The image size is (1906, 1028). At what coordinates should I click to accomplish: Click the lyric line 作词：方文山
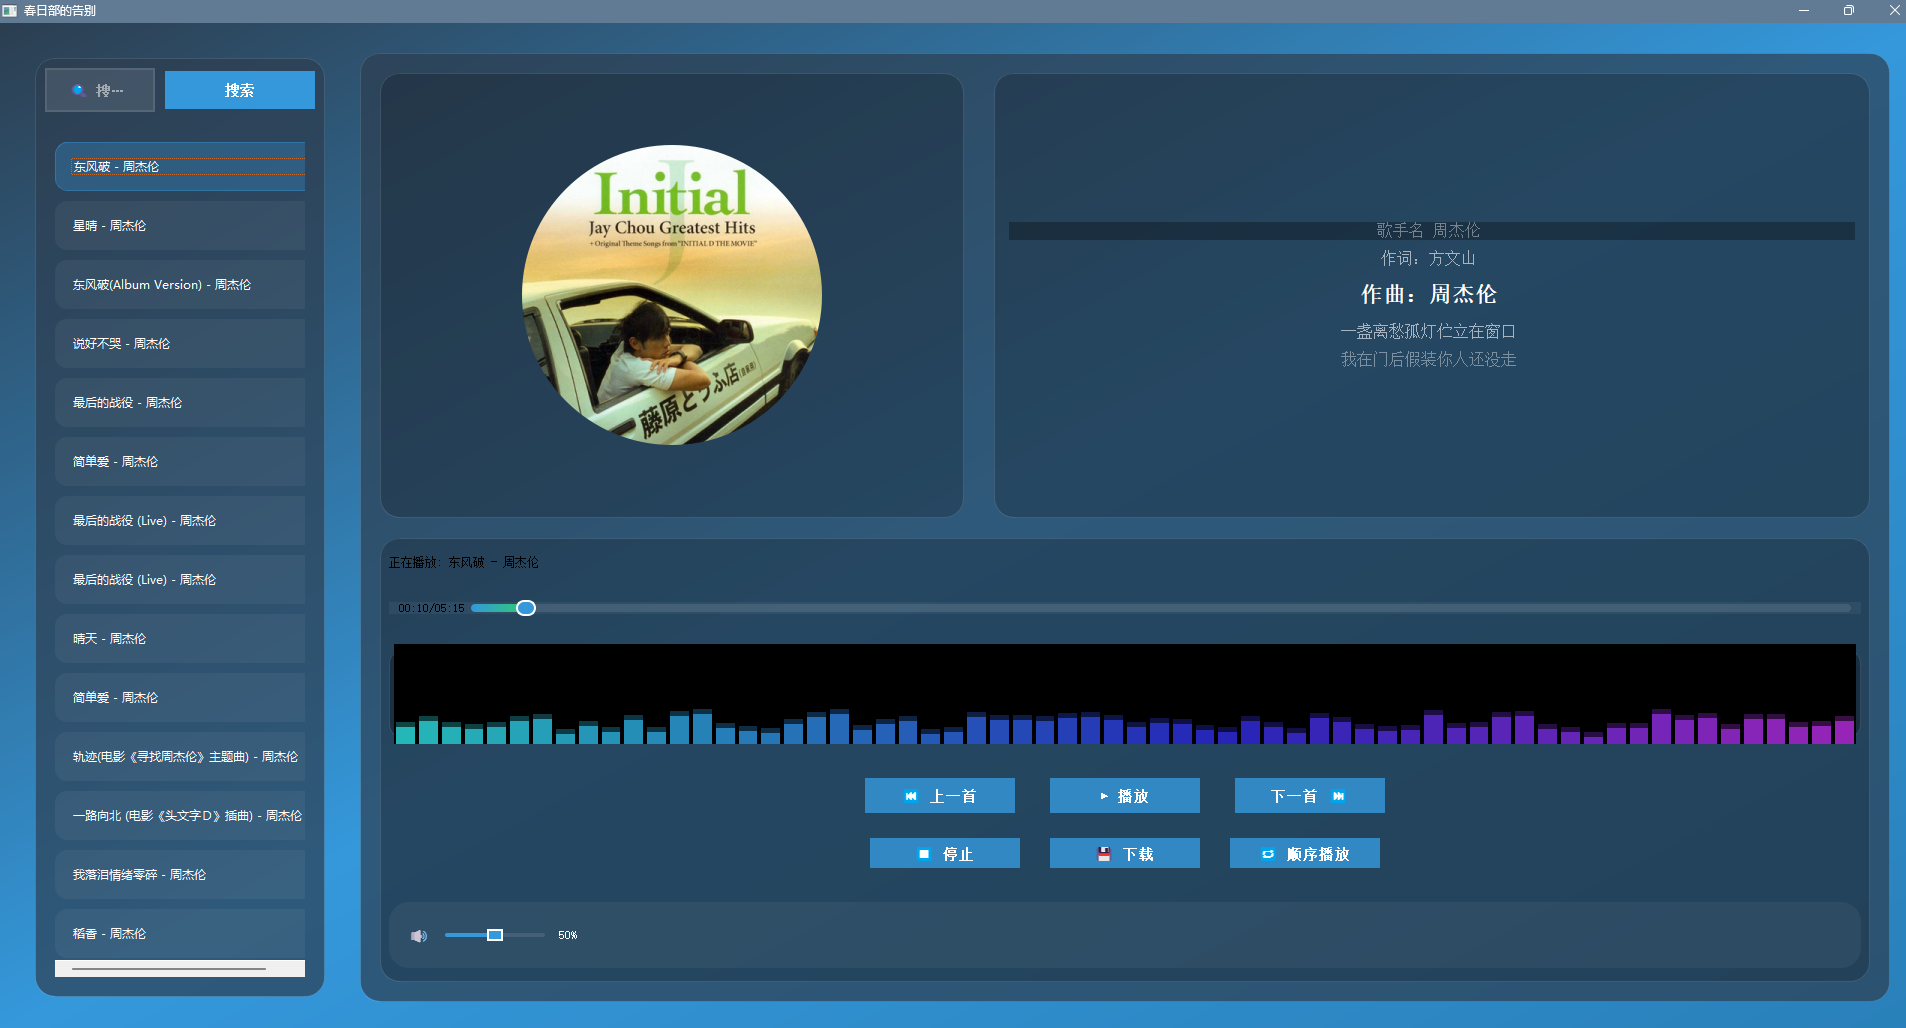(1428, 258)
